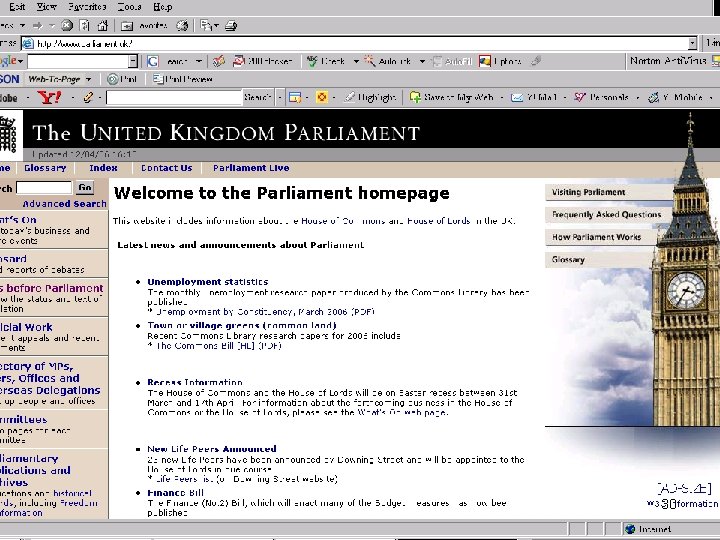Click the Yahoo toolbar Search button
This screenshot has width=720, height=540.
pyautogui.click(x=258, y=97)
